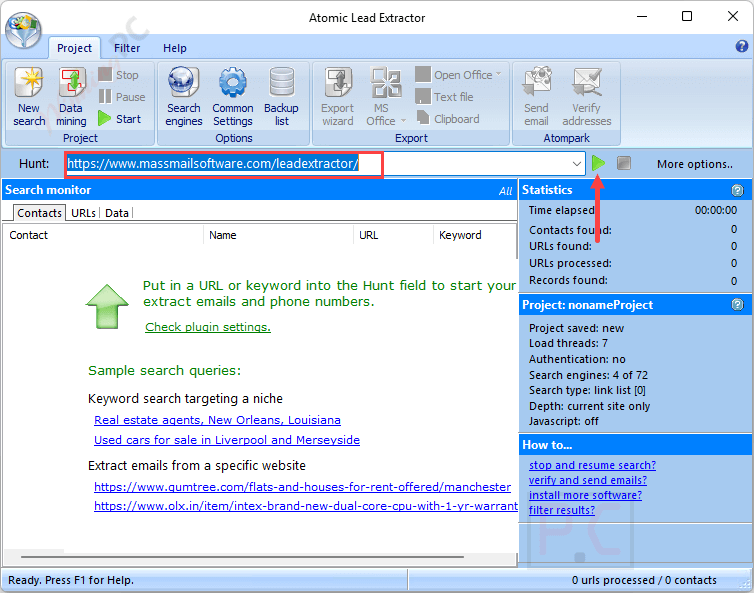Click the All filter in Search monitor header
Screen dimensions: 754x593
(x=505, y=191)
